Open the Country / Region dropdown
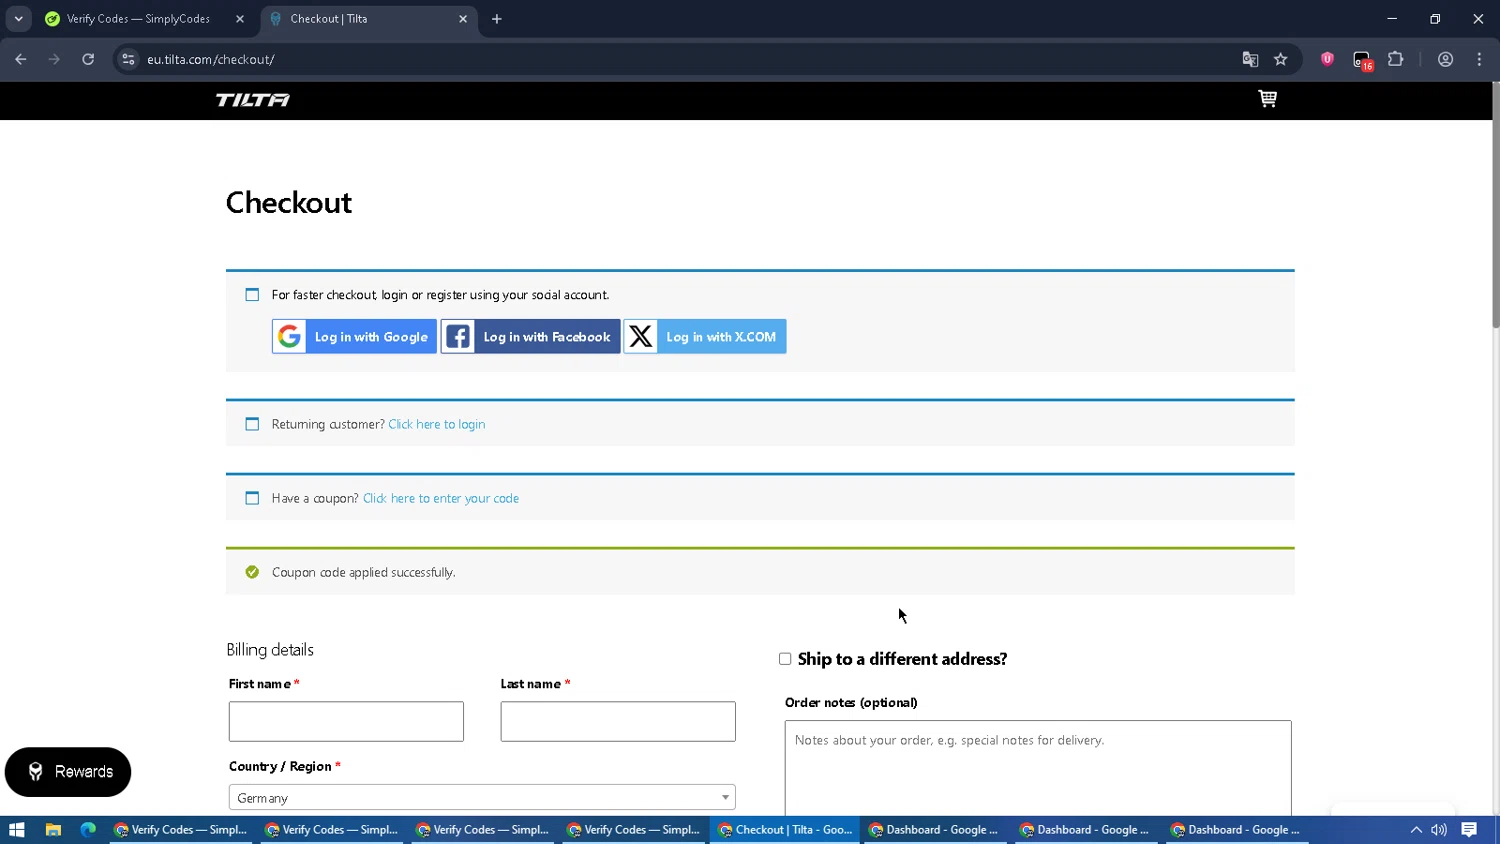This screenshot has width=1500, height=844. pos(482,797)
